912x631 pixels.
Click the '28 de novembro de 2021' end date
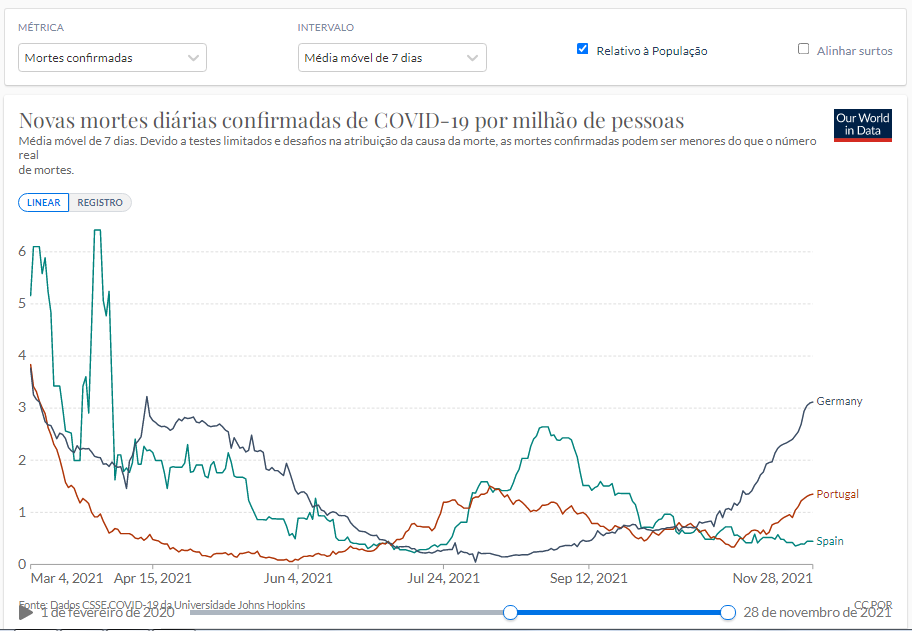coord(816,613)
